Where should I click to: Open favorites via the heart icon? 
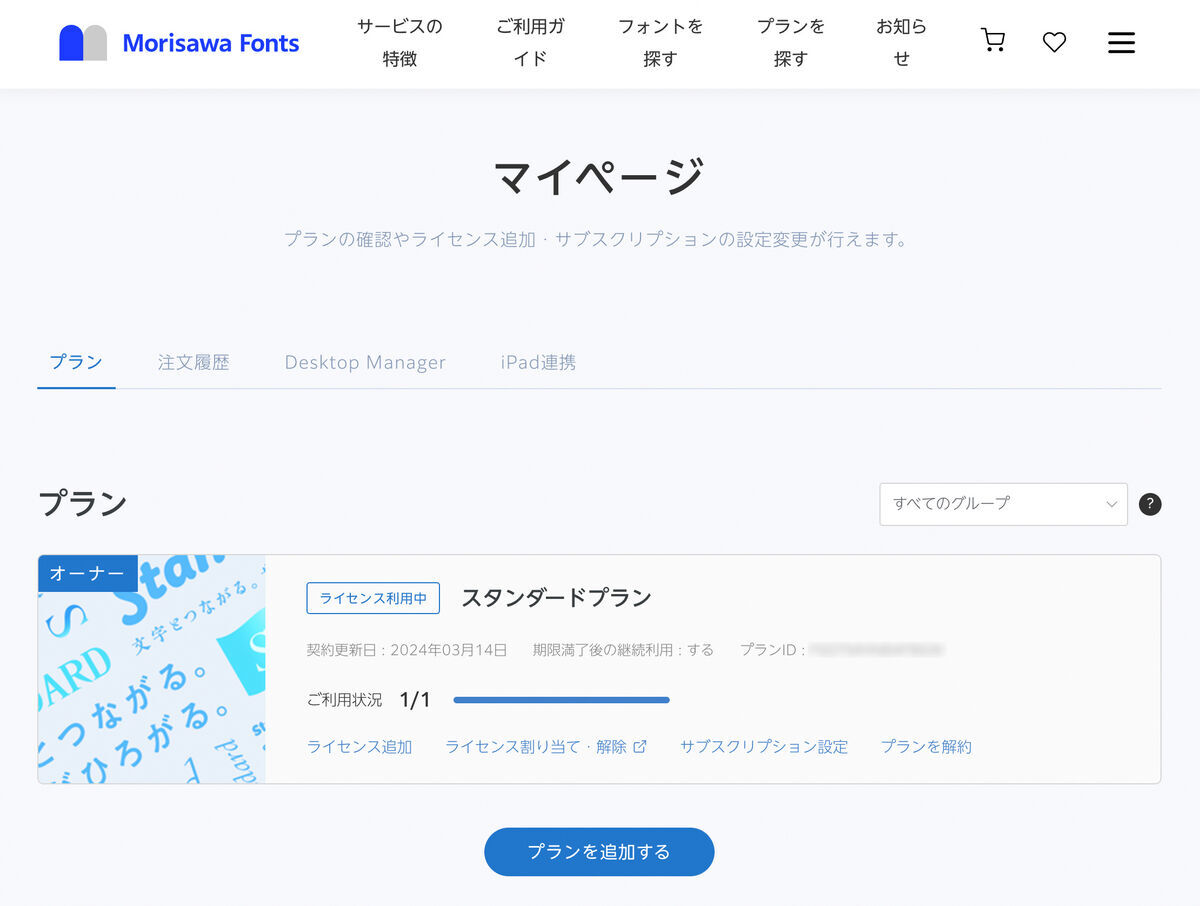[x=1054, y=42]
